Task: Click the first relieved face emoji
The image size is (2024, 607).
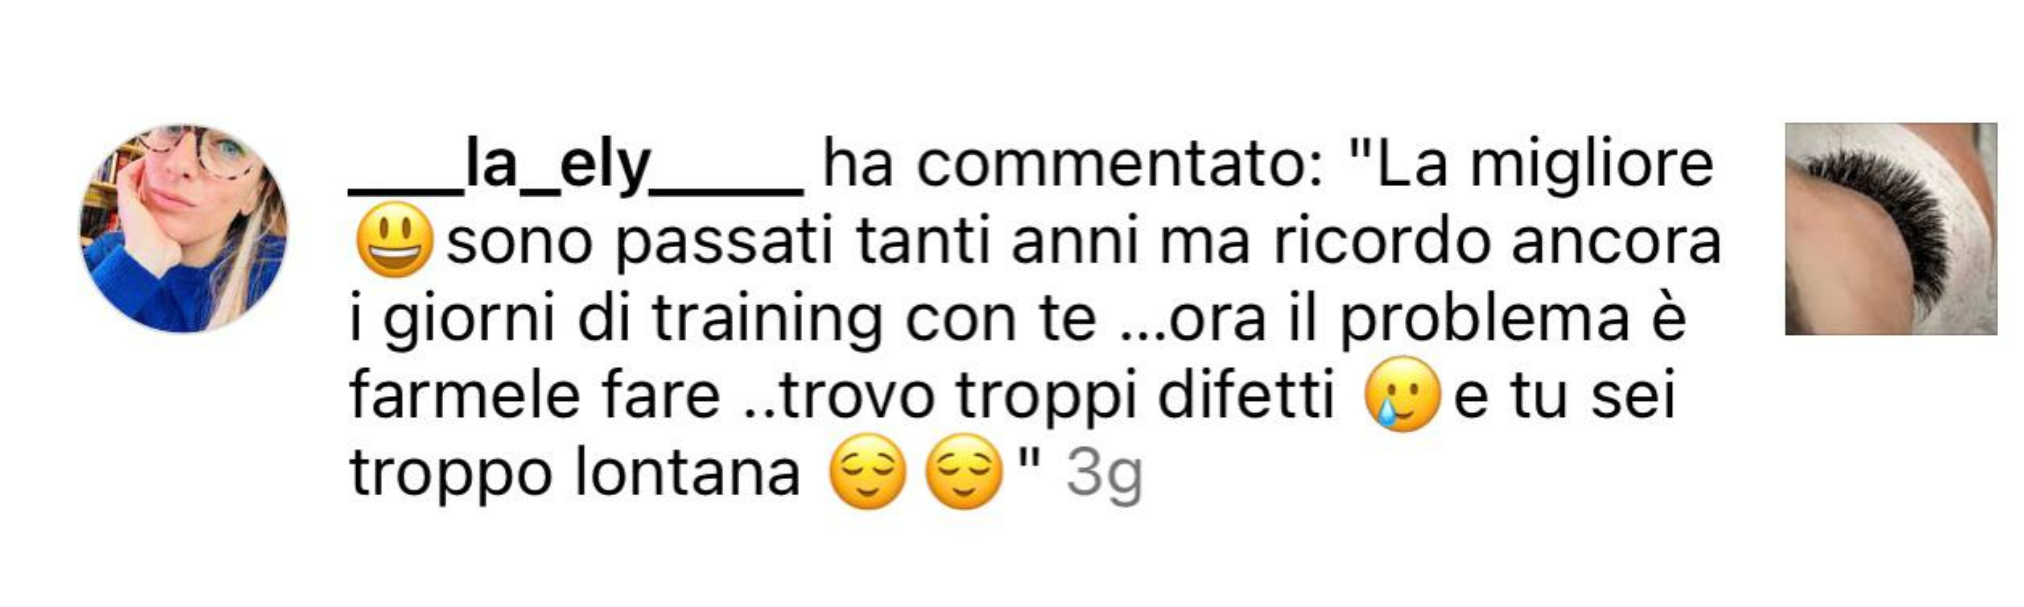Action: click(x=867, y=472)
